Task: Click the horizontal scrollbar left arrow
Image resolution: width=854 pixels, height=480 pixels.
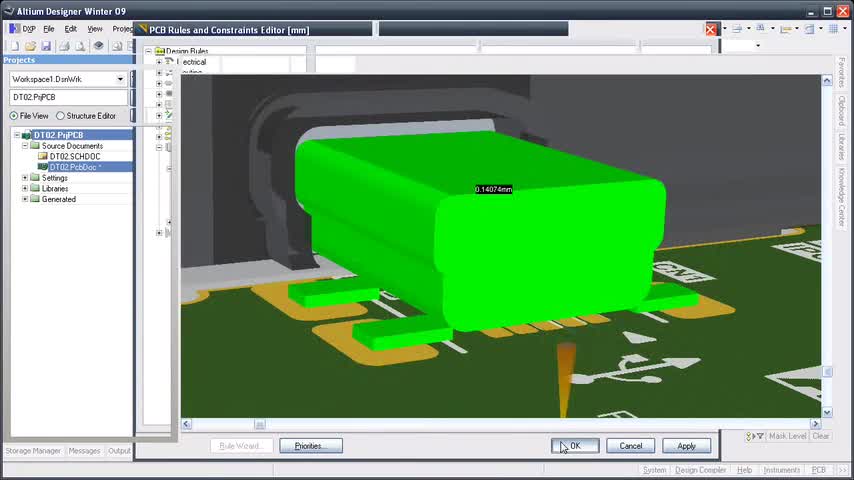Action: (x=187, y=424)
